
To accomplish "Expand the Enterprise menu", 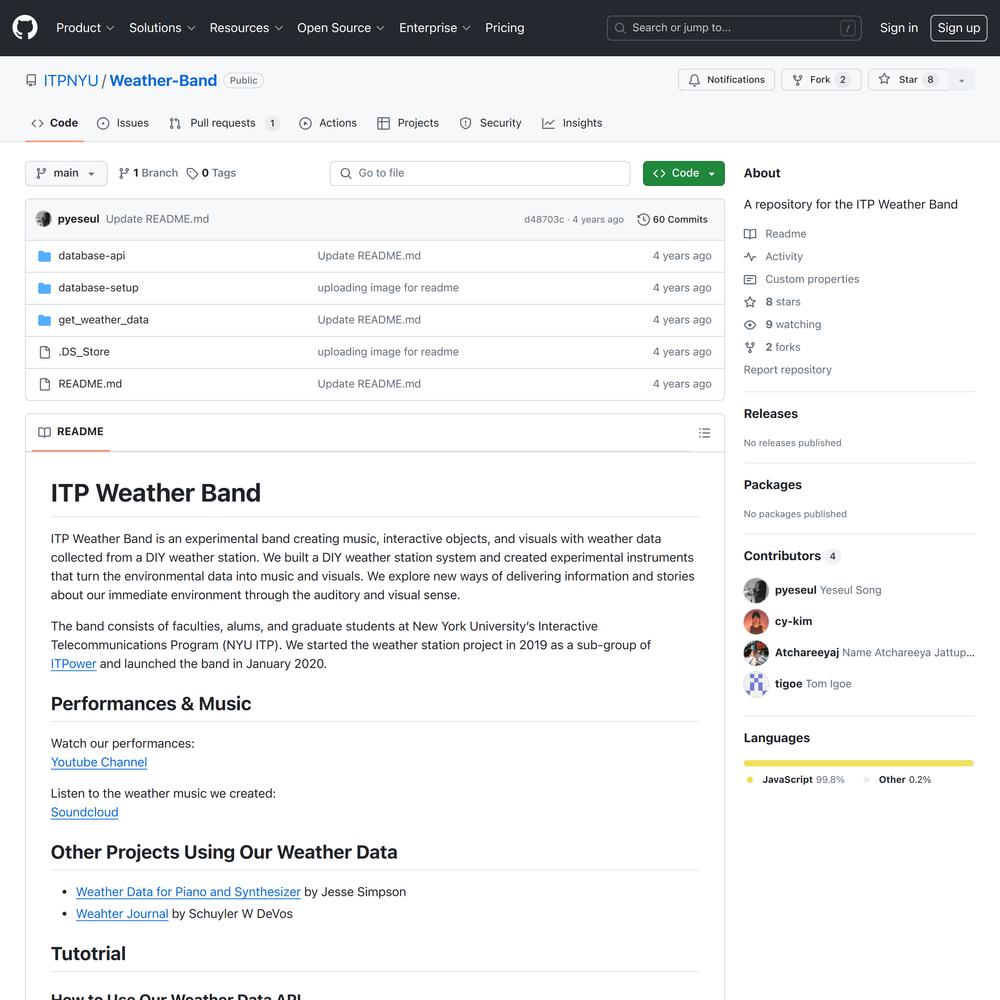I will point(434,27).
